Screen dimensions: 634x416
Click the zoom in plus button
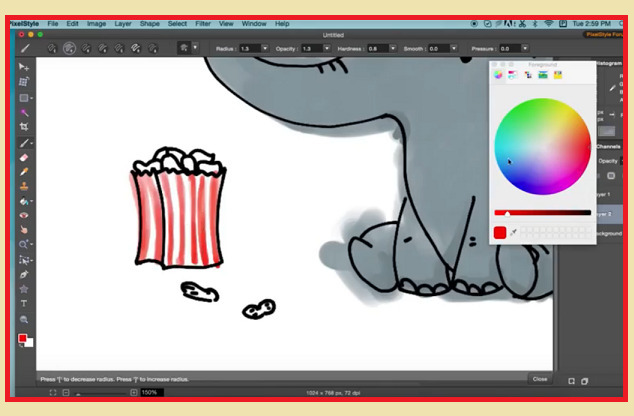click(134, 393)
